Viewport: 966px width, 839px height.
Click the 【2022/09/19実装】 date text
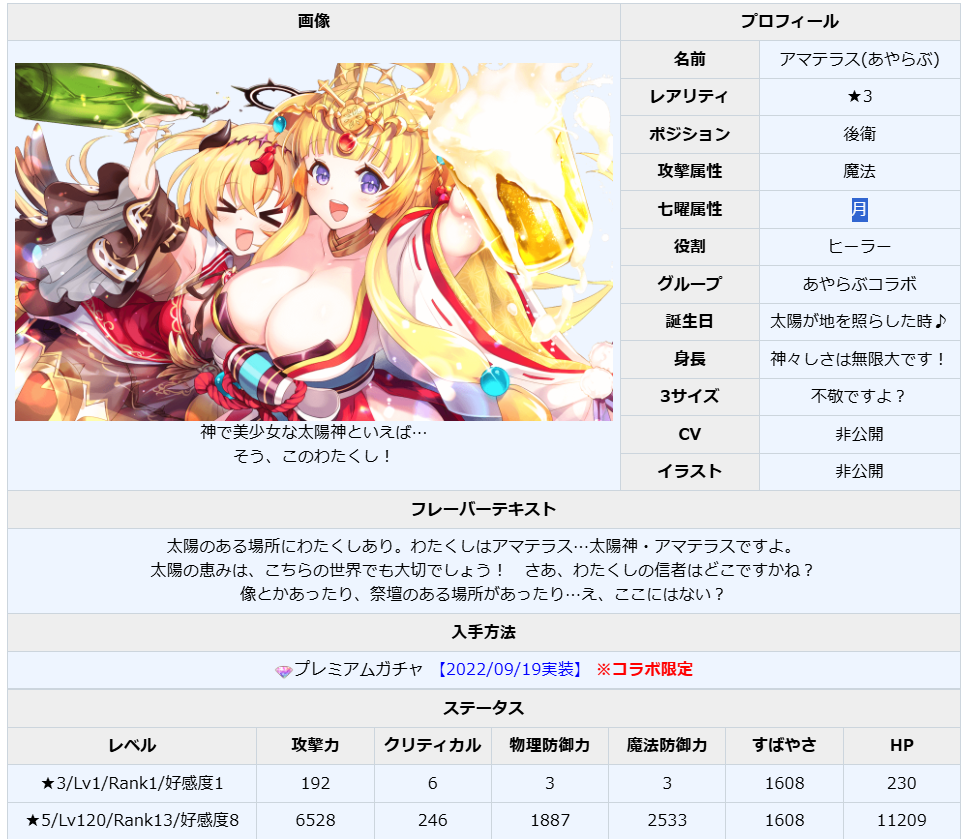tap(509, 670)
